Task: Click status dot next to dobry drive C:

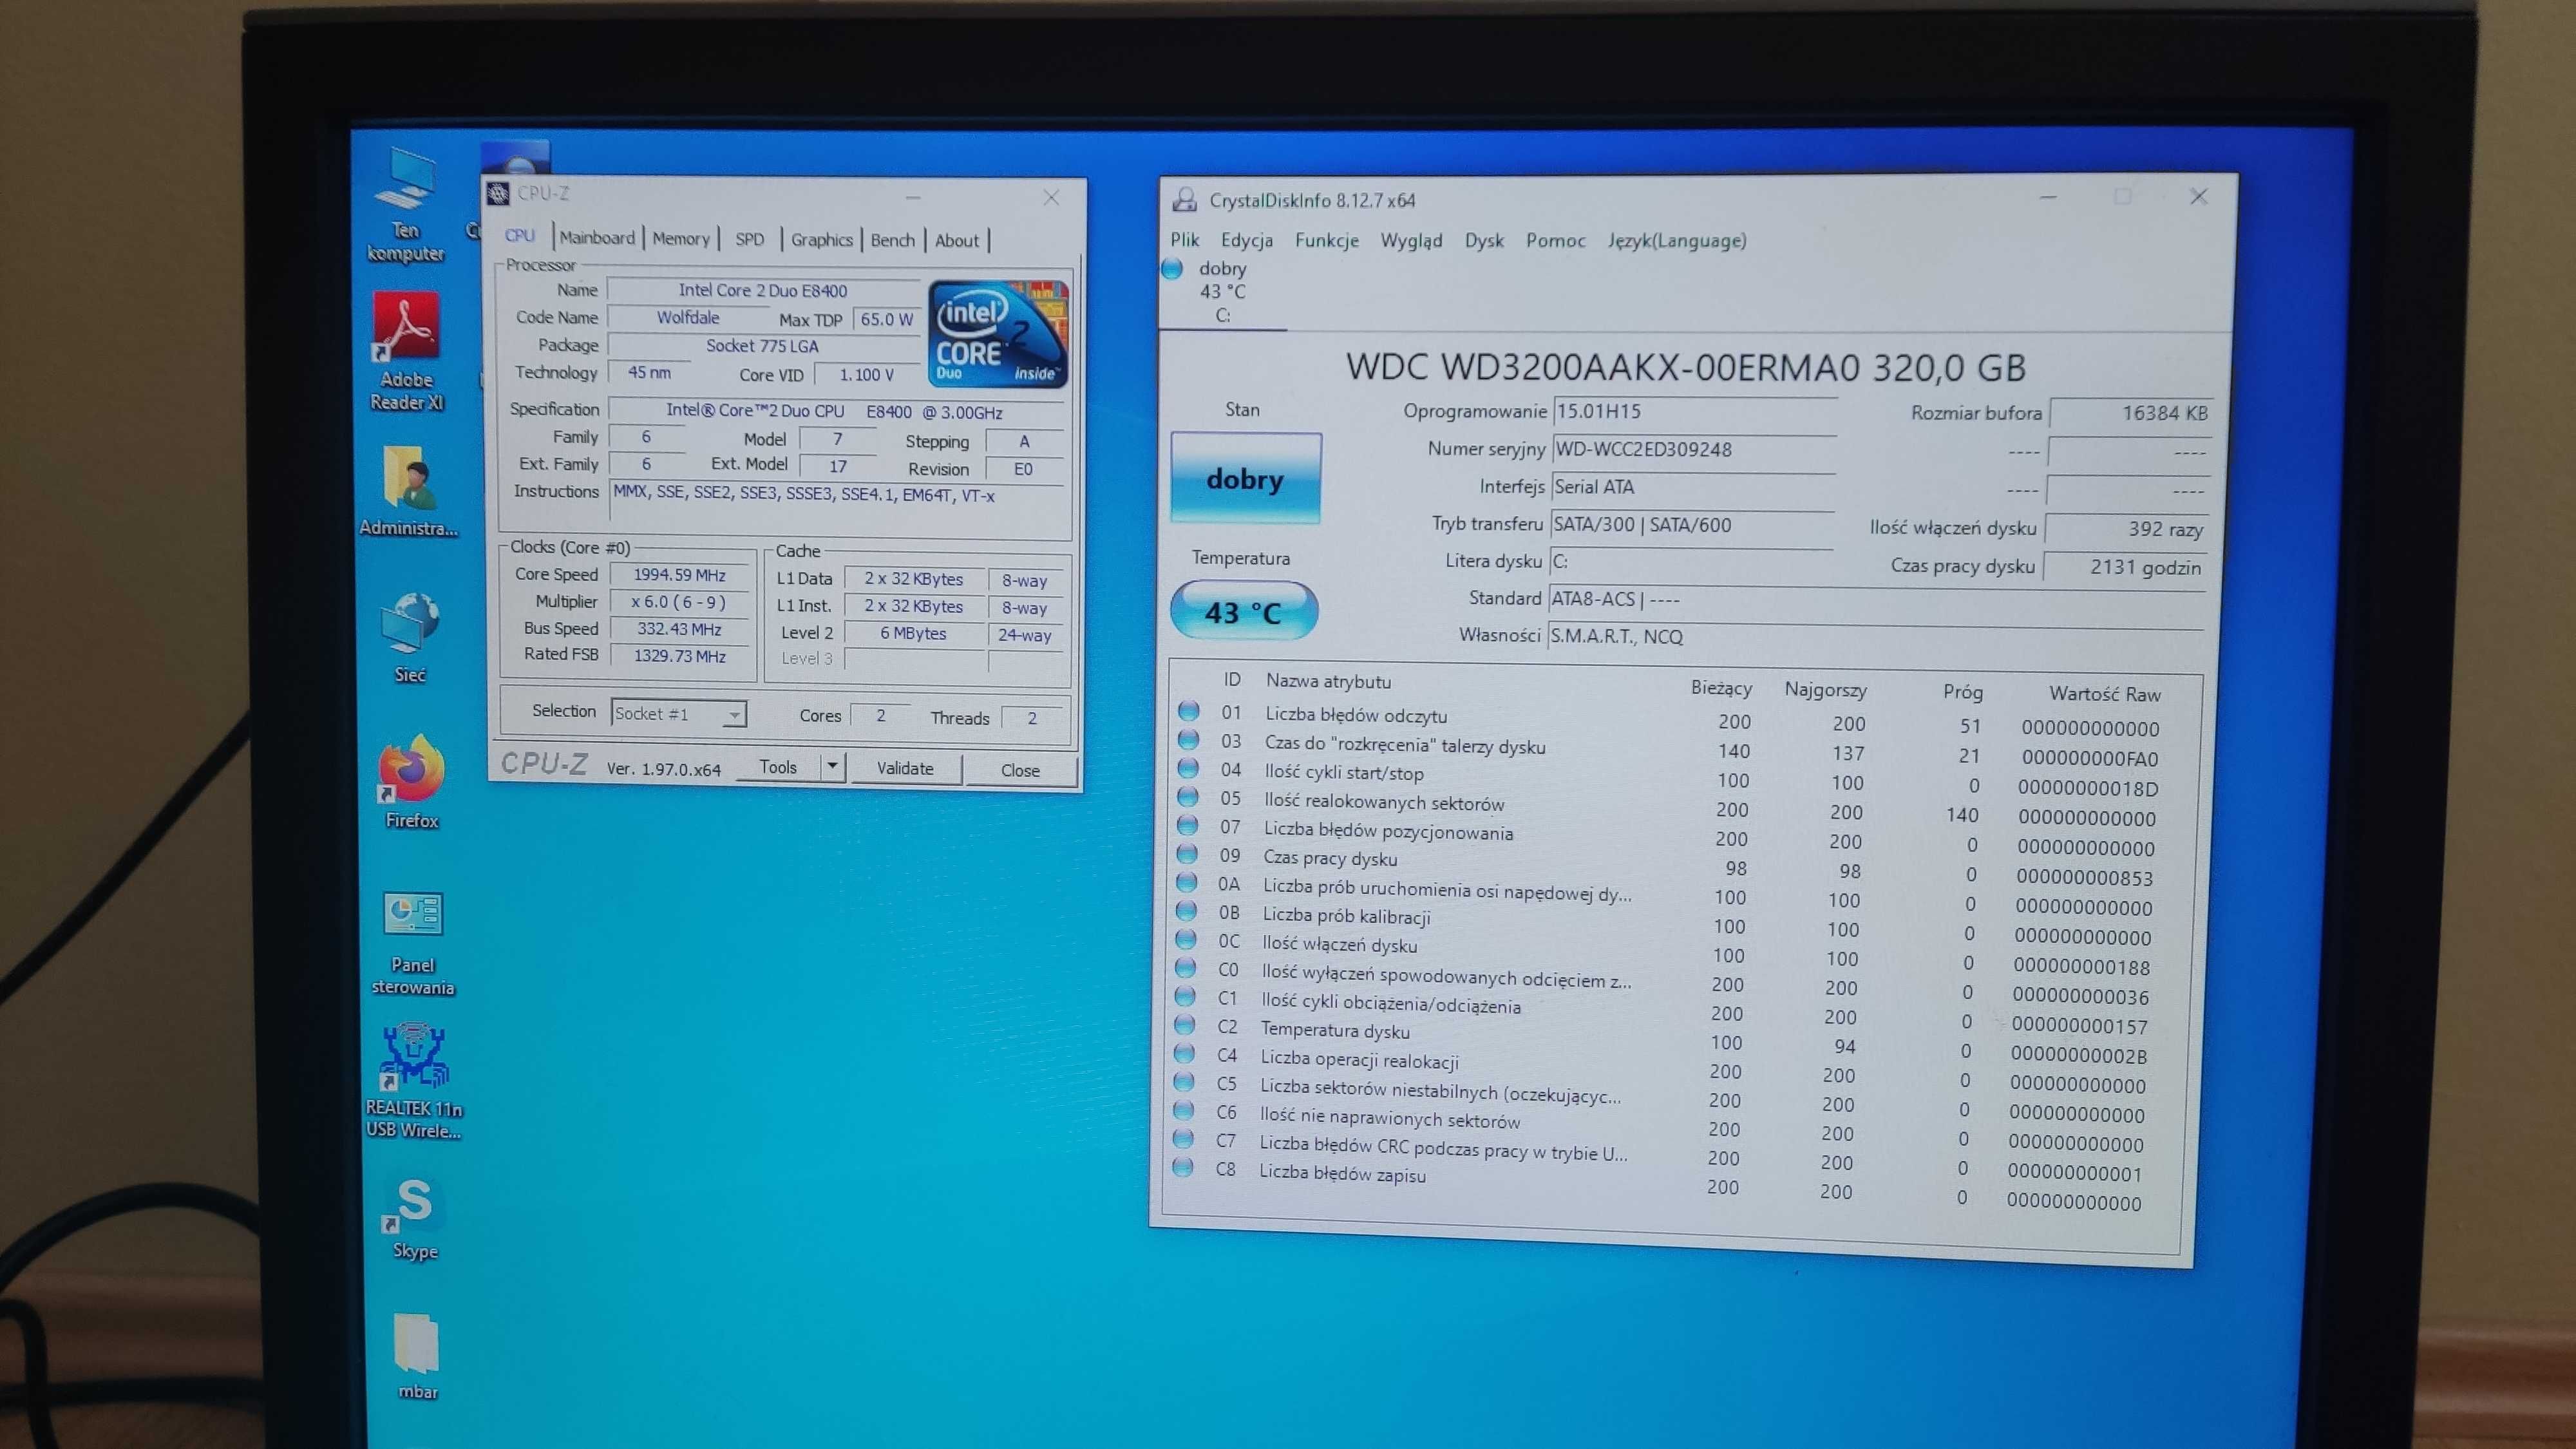Action: (1172, 268)
